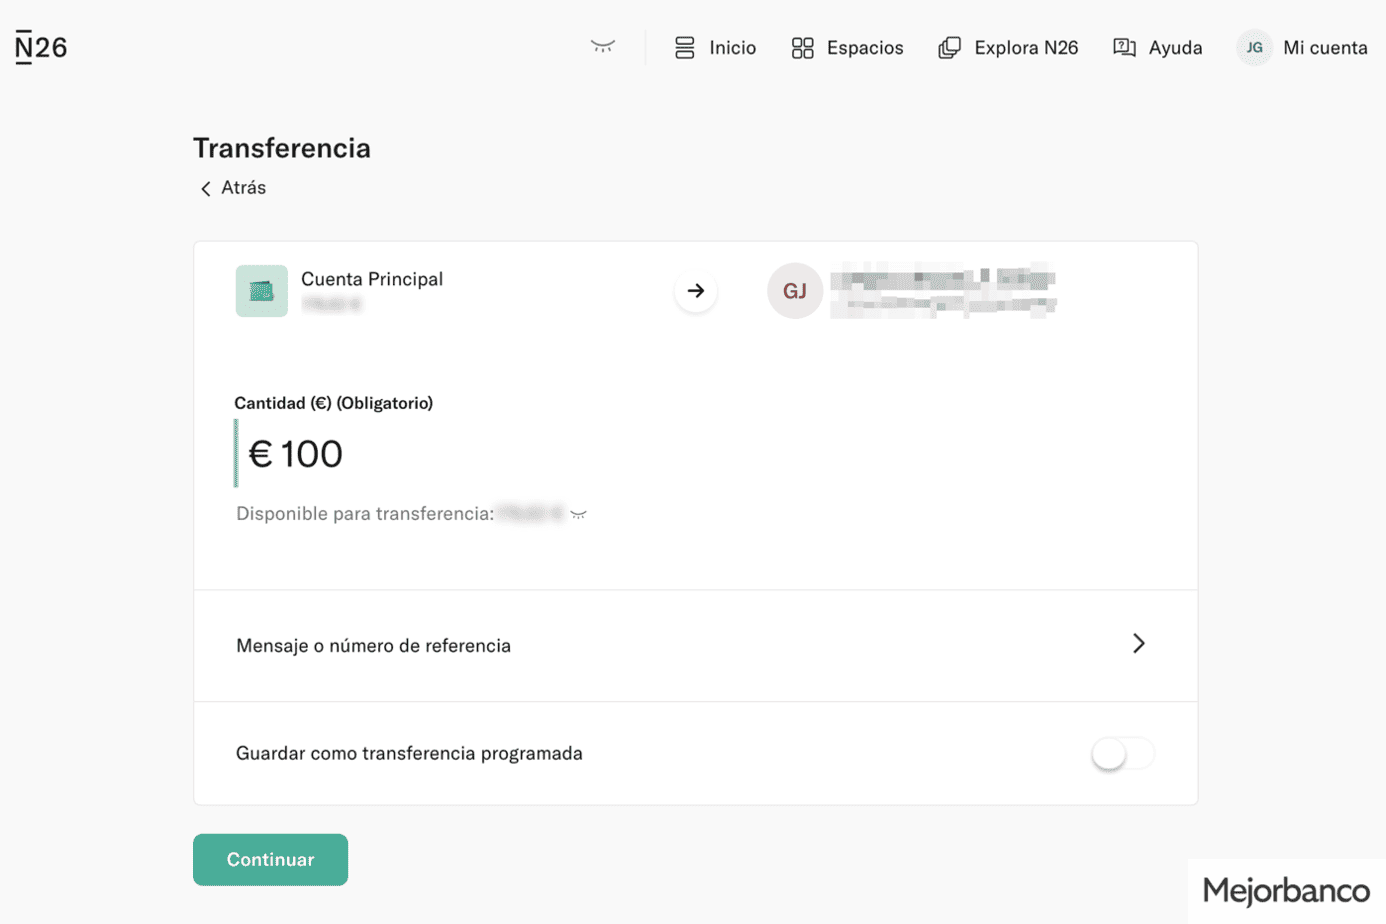Click Cantidad (€) (Obligatorio) label
The width and height of the screenshot is (1386, 924).
[x=333, y=403]
